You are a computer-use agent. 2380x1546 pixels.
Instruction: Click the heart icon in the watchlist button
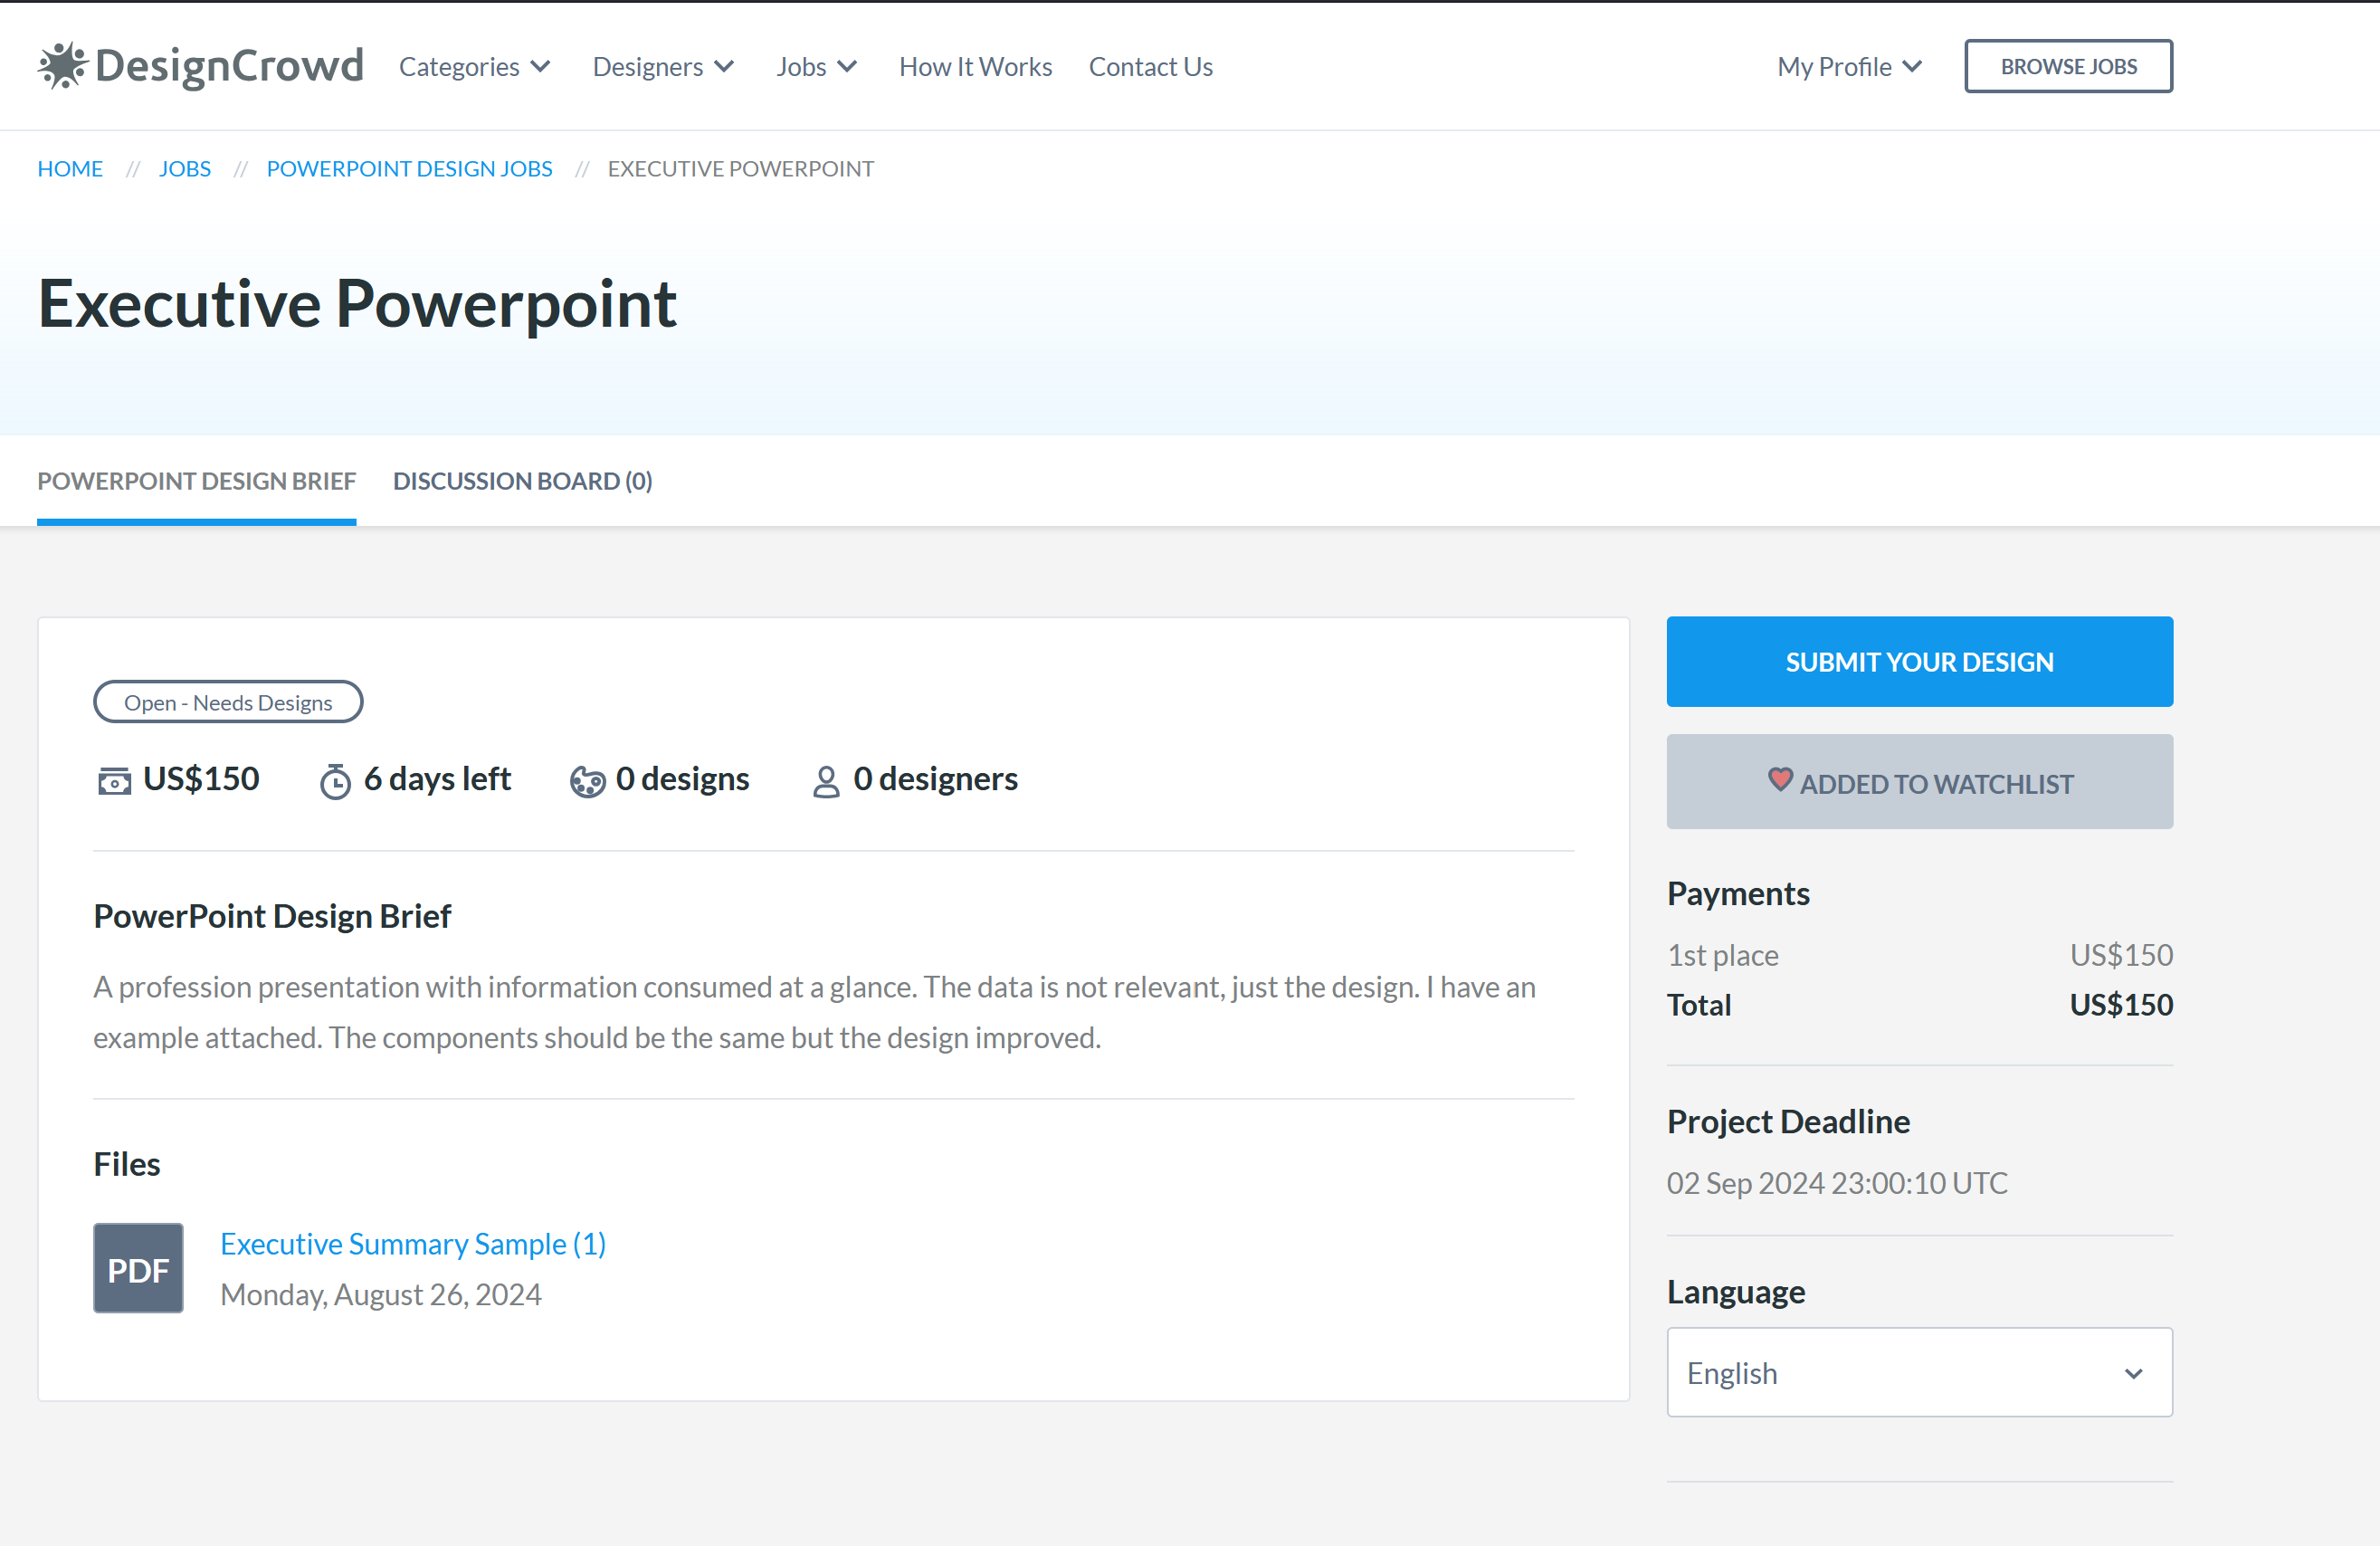click(1780, 779)
